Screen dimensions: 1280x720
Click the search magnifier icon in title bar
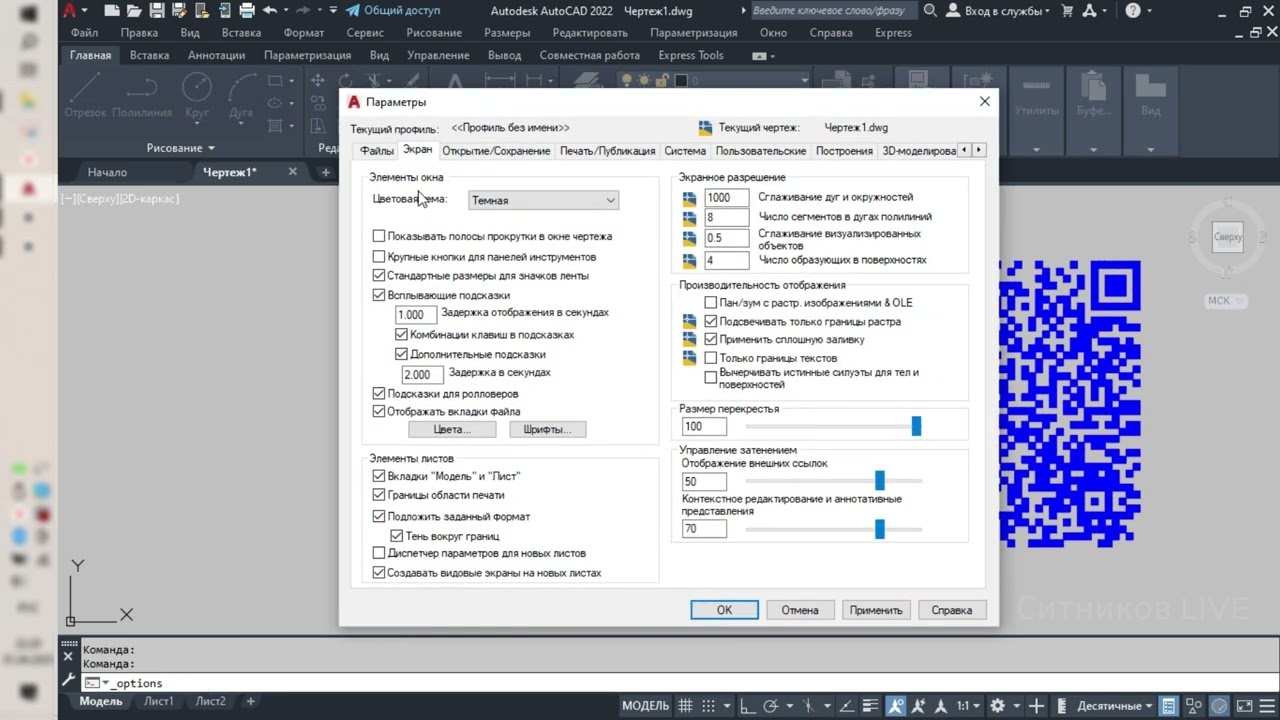pyautogui.click(x=930, y=11)
